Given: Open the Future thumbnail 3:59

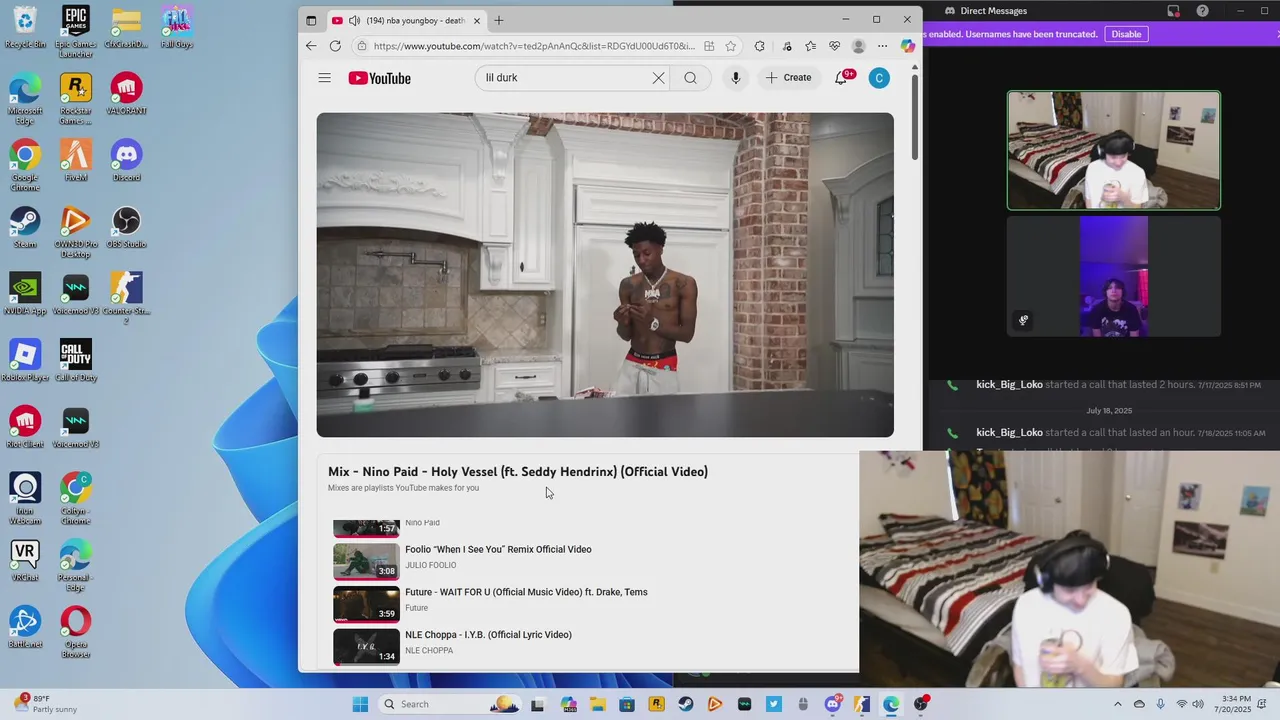Looking at the screenshot, I should (x=366, y=604).
